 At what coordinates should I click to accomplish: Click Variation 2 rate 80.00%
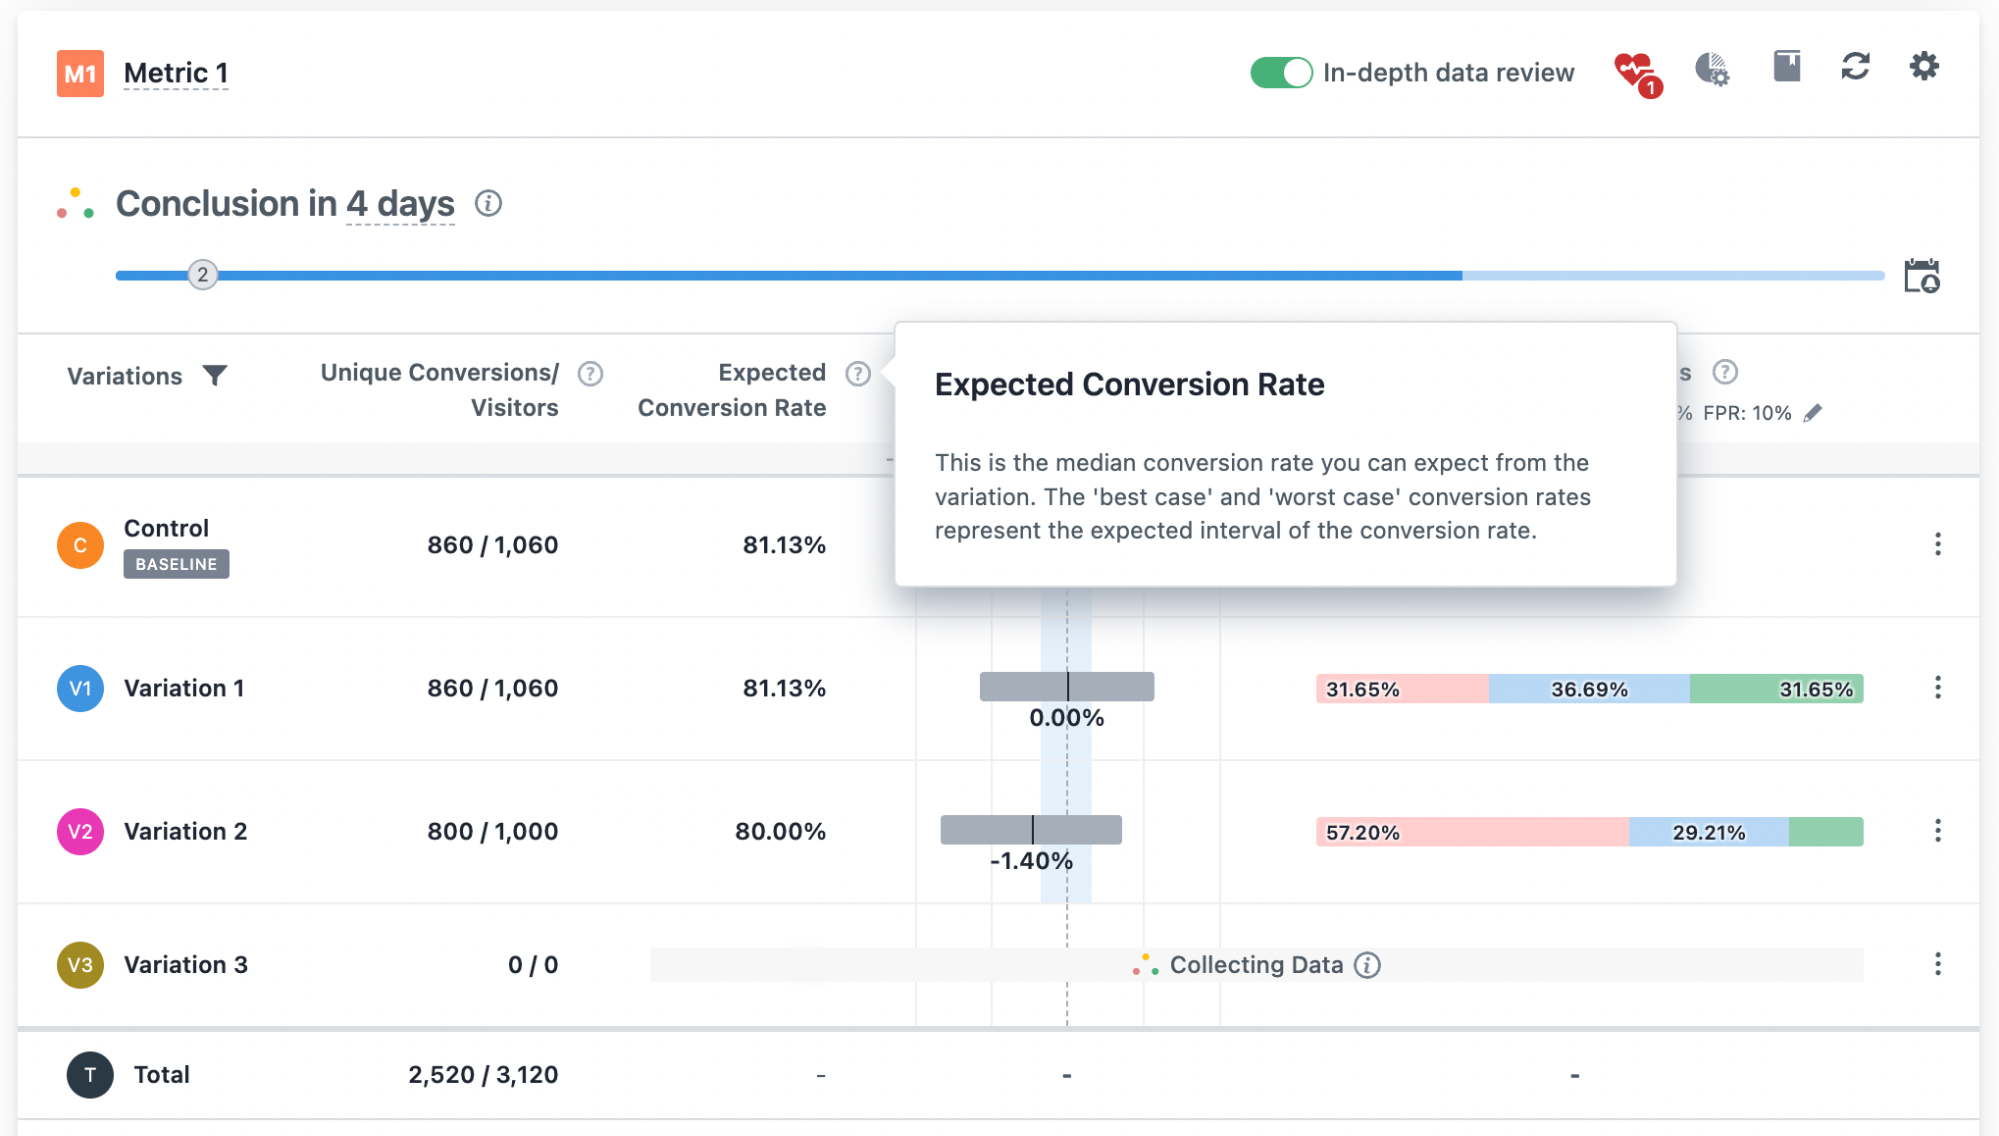[780, 831]
